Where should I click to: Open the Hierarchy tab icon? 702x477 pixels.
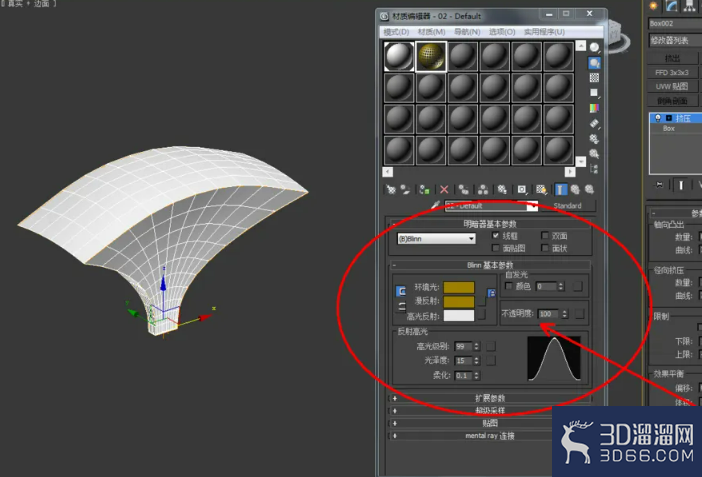coord(689,6)
